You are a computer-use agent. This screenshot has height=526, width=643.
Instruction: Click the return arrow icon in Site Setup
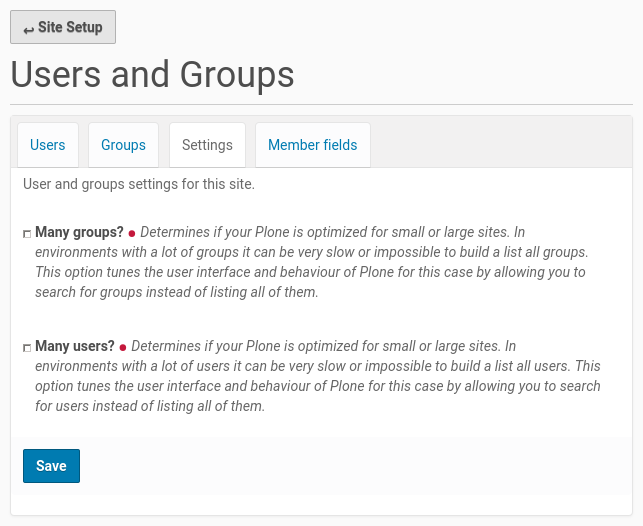pos(28,29)
